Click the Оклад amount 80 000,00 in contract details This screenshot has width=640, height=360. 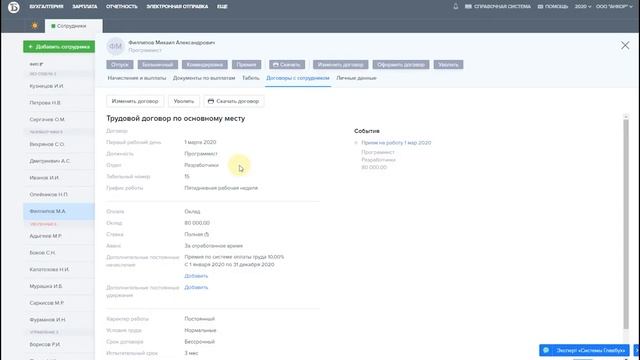pos(197,223)
